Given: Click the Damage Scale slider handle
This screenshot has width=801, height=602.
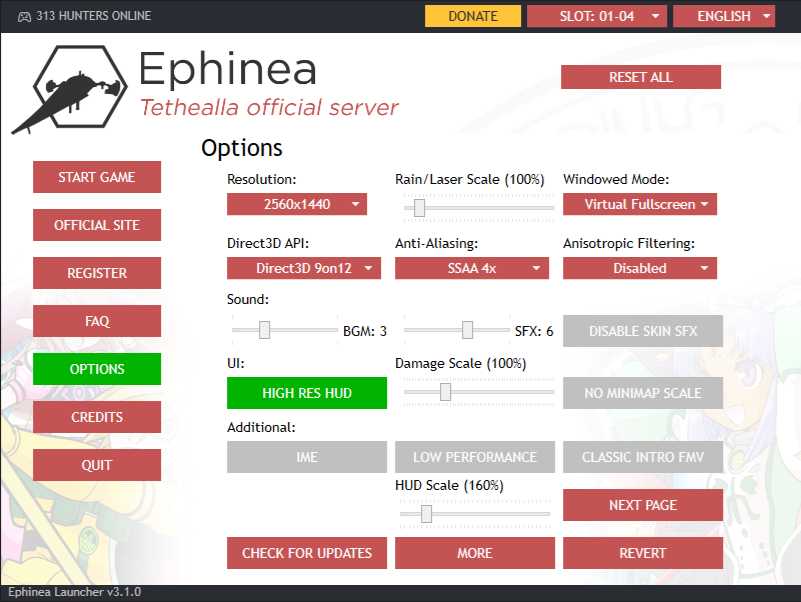Looking at the screenshot, I should (x=445, y=392).
